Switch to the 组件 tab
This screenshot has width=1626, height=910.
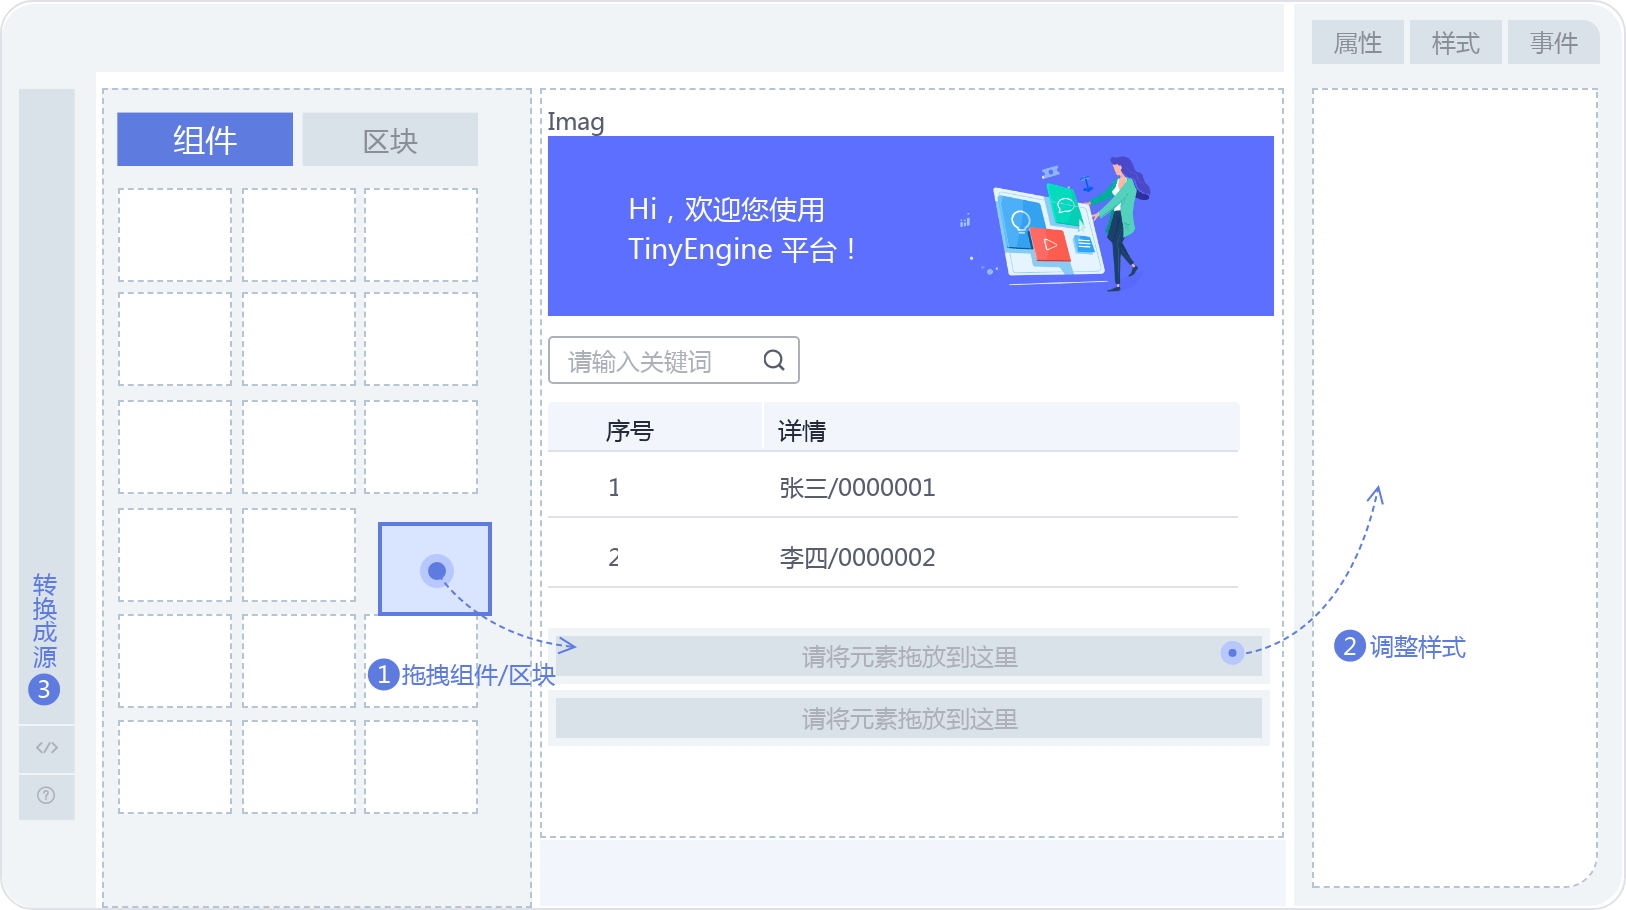tap(205, 140)
